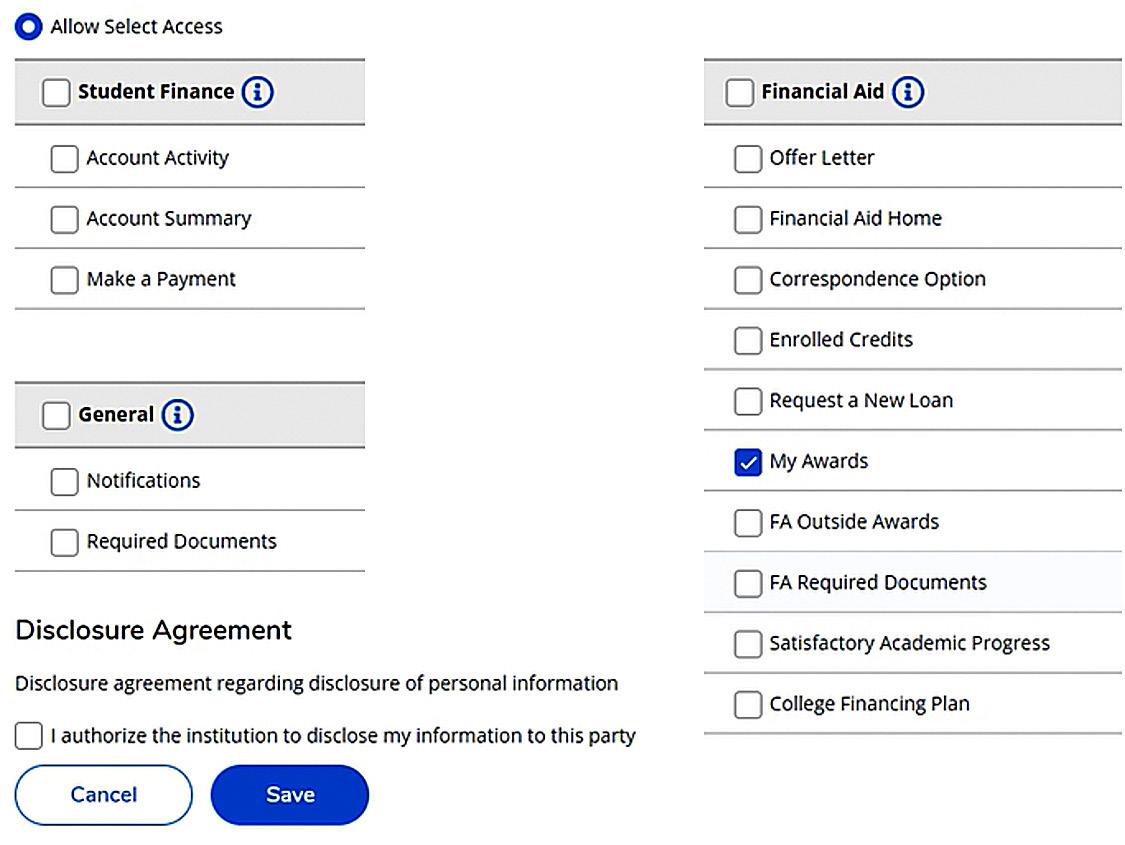Toggle the Financial Aid group checkbox
This screenshot has width=1125, height=845.
pyautogui.click(x=739, y=92)
